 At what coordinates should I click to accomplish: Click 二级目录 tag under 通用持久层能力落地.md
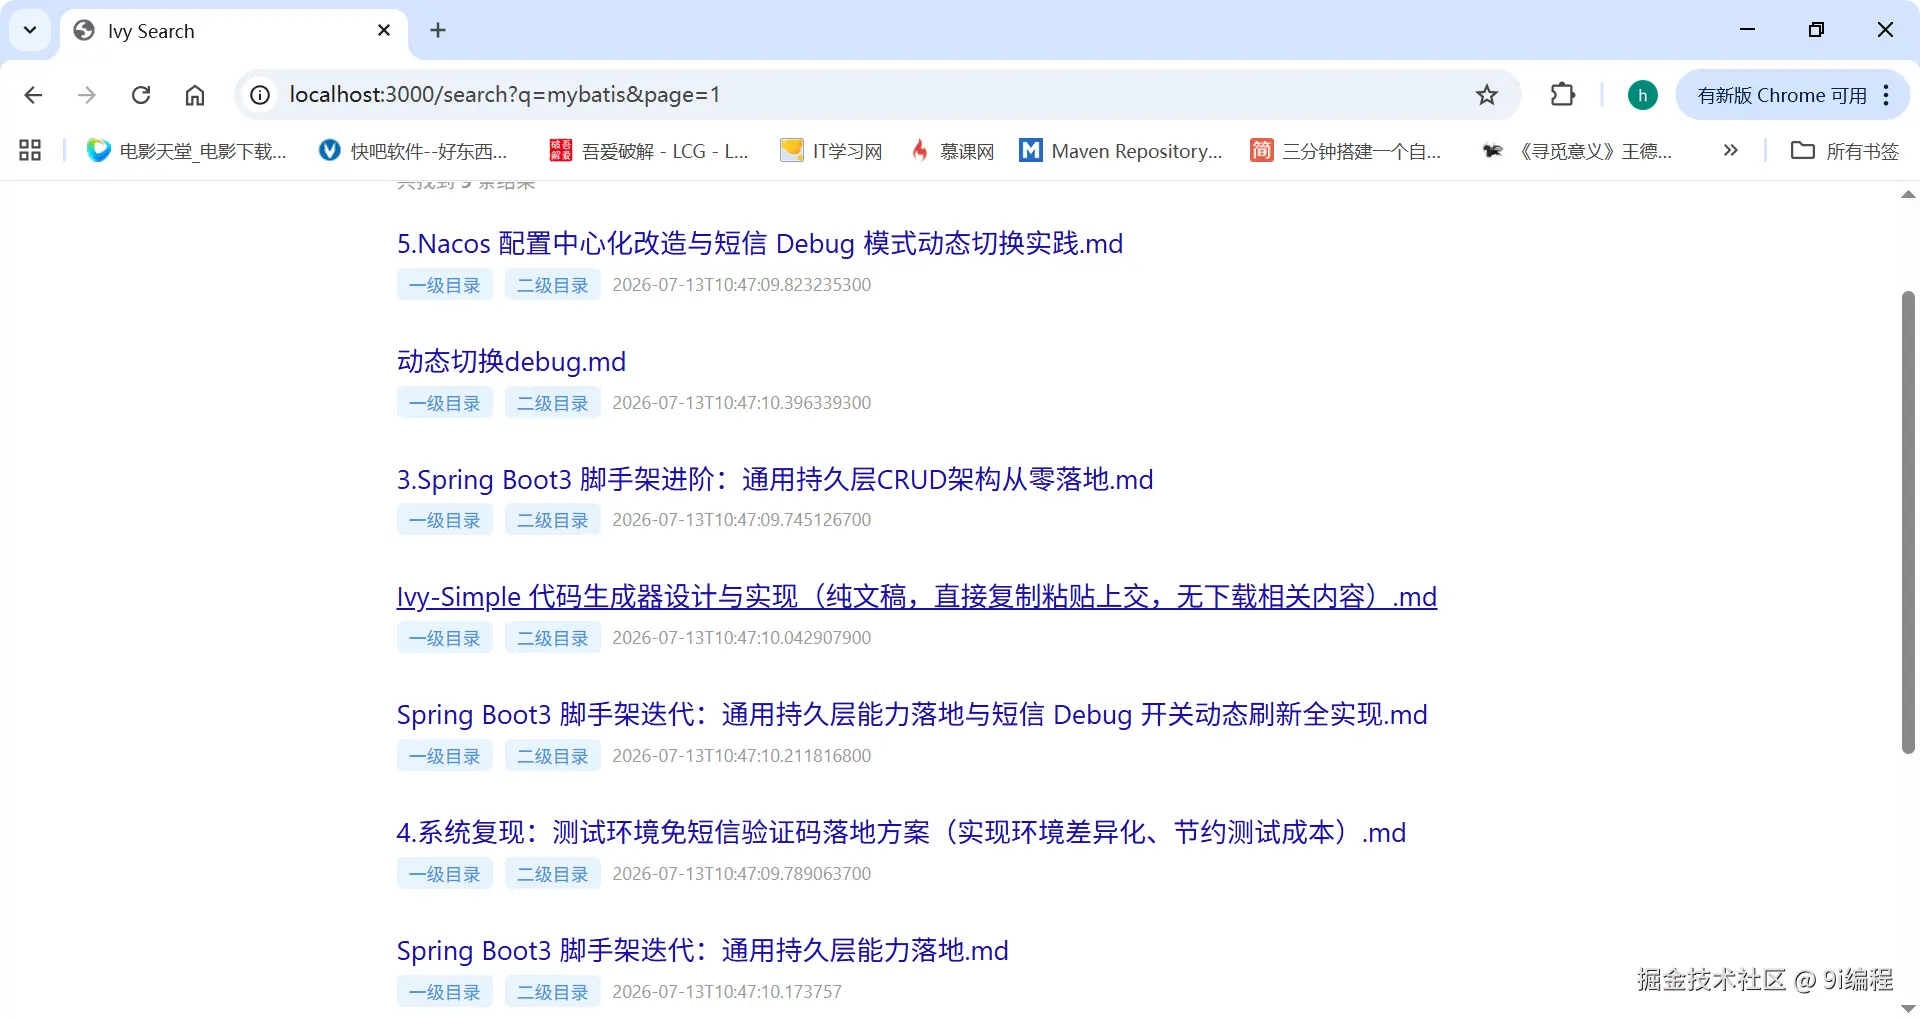tap(553, 992)
